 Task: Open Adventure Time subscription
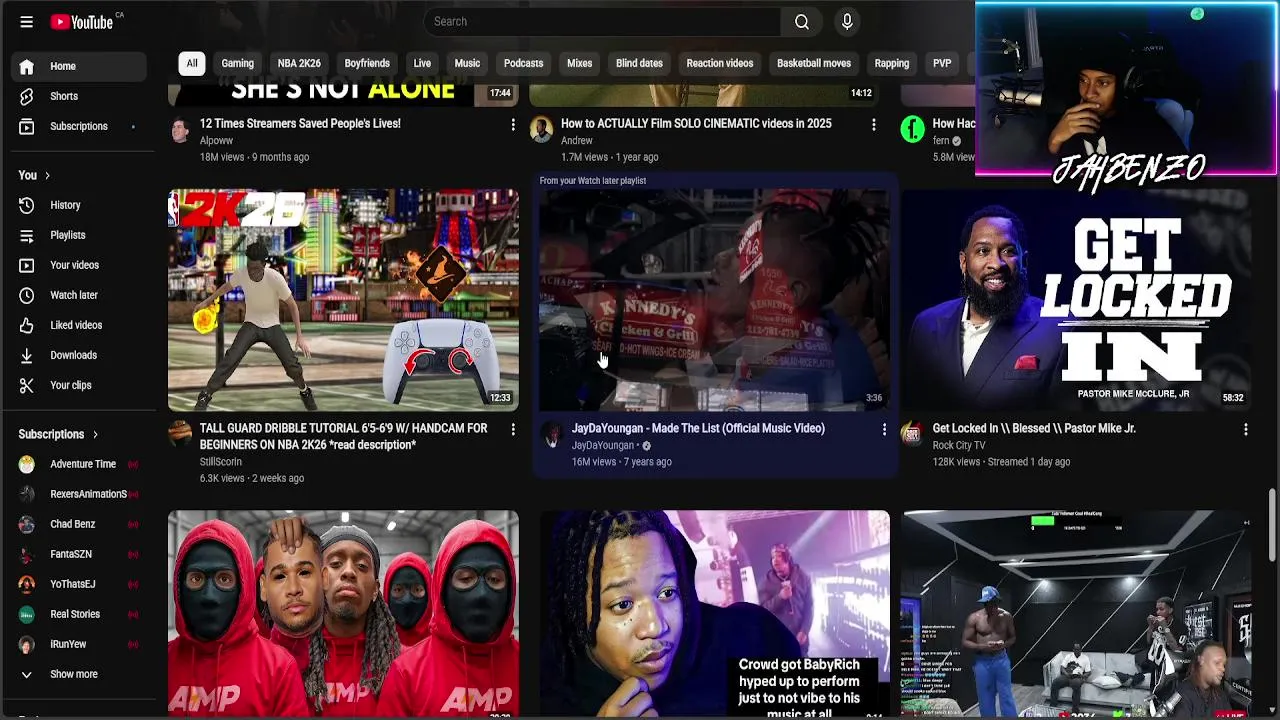(x=79, y=464)
